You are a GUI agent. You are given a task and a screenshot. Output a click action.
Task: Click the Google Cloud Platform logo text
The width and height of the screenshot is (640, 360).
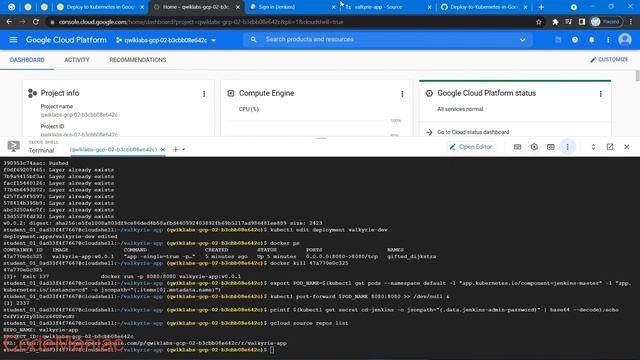(x=66, y=40)
